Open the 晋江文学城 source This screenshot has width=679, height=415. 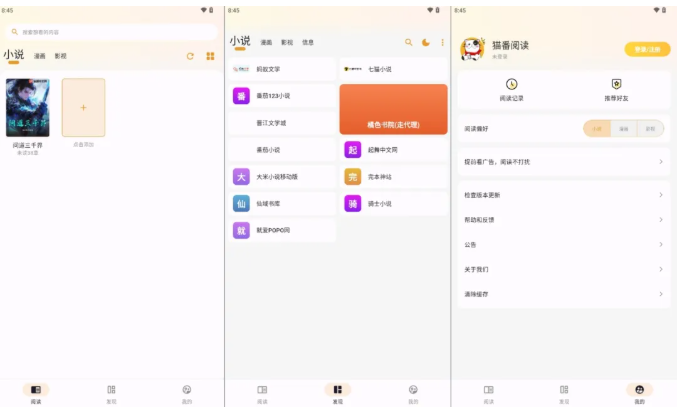tap(282, 123)
